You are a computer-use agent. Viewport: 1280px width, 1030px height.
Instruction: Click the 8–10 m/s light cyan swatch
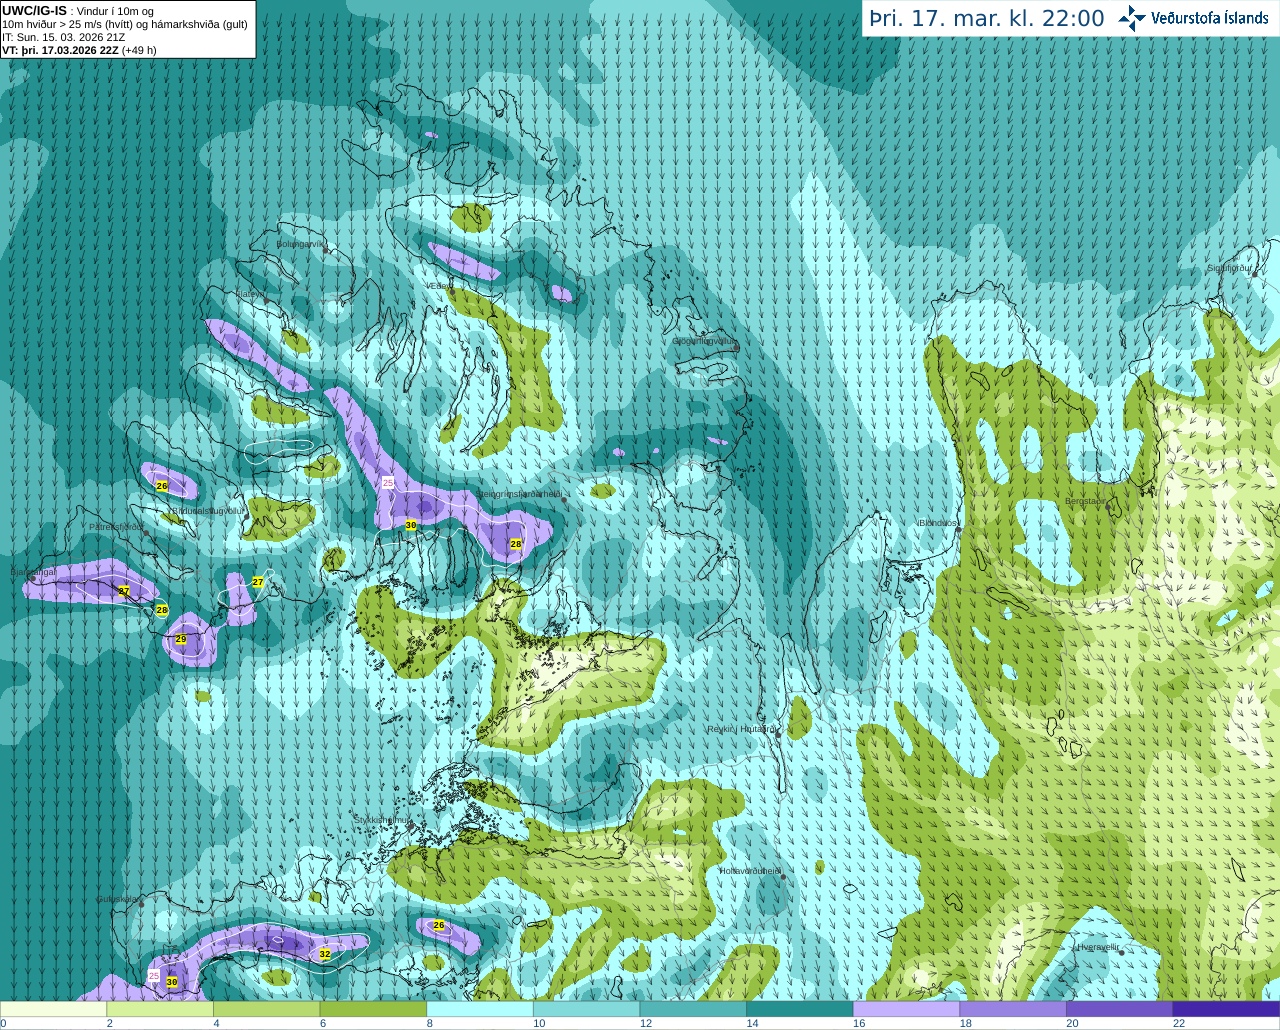(479, 1008)
